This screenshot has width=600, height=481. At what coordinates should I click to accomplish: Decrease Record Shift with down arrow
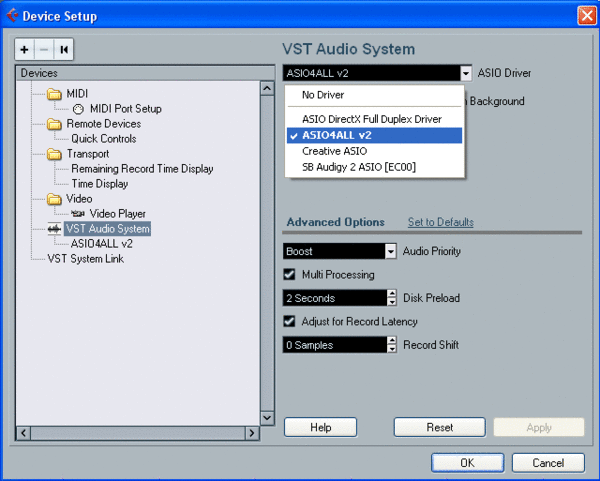pos(392,349)
